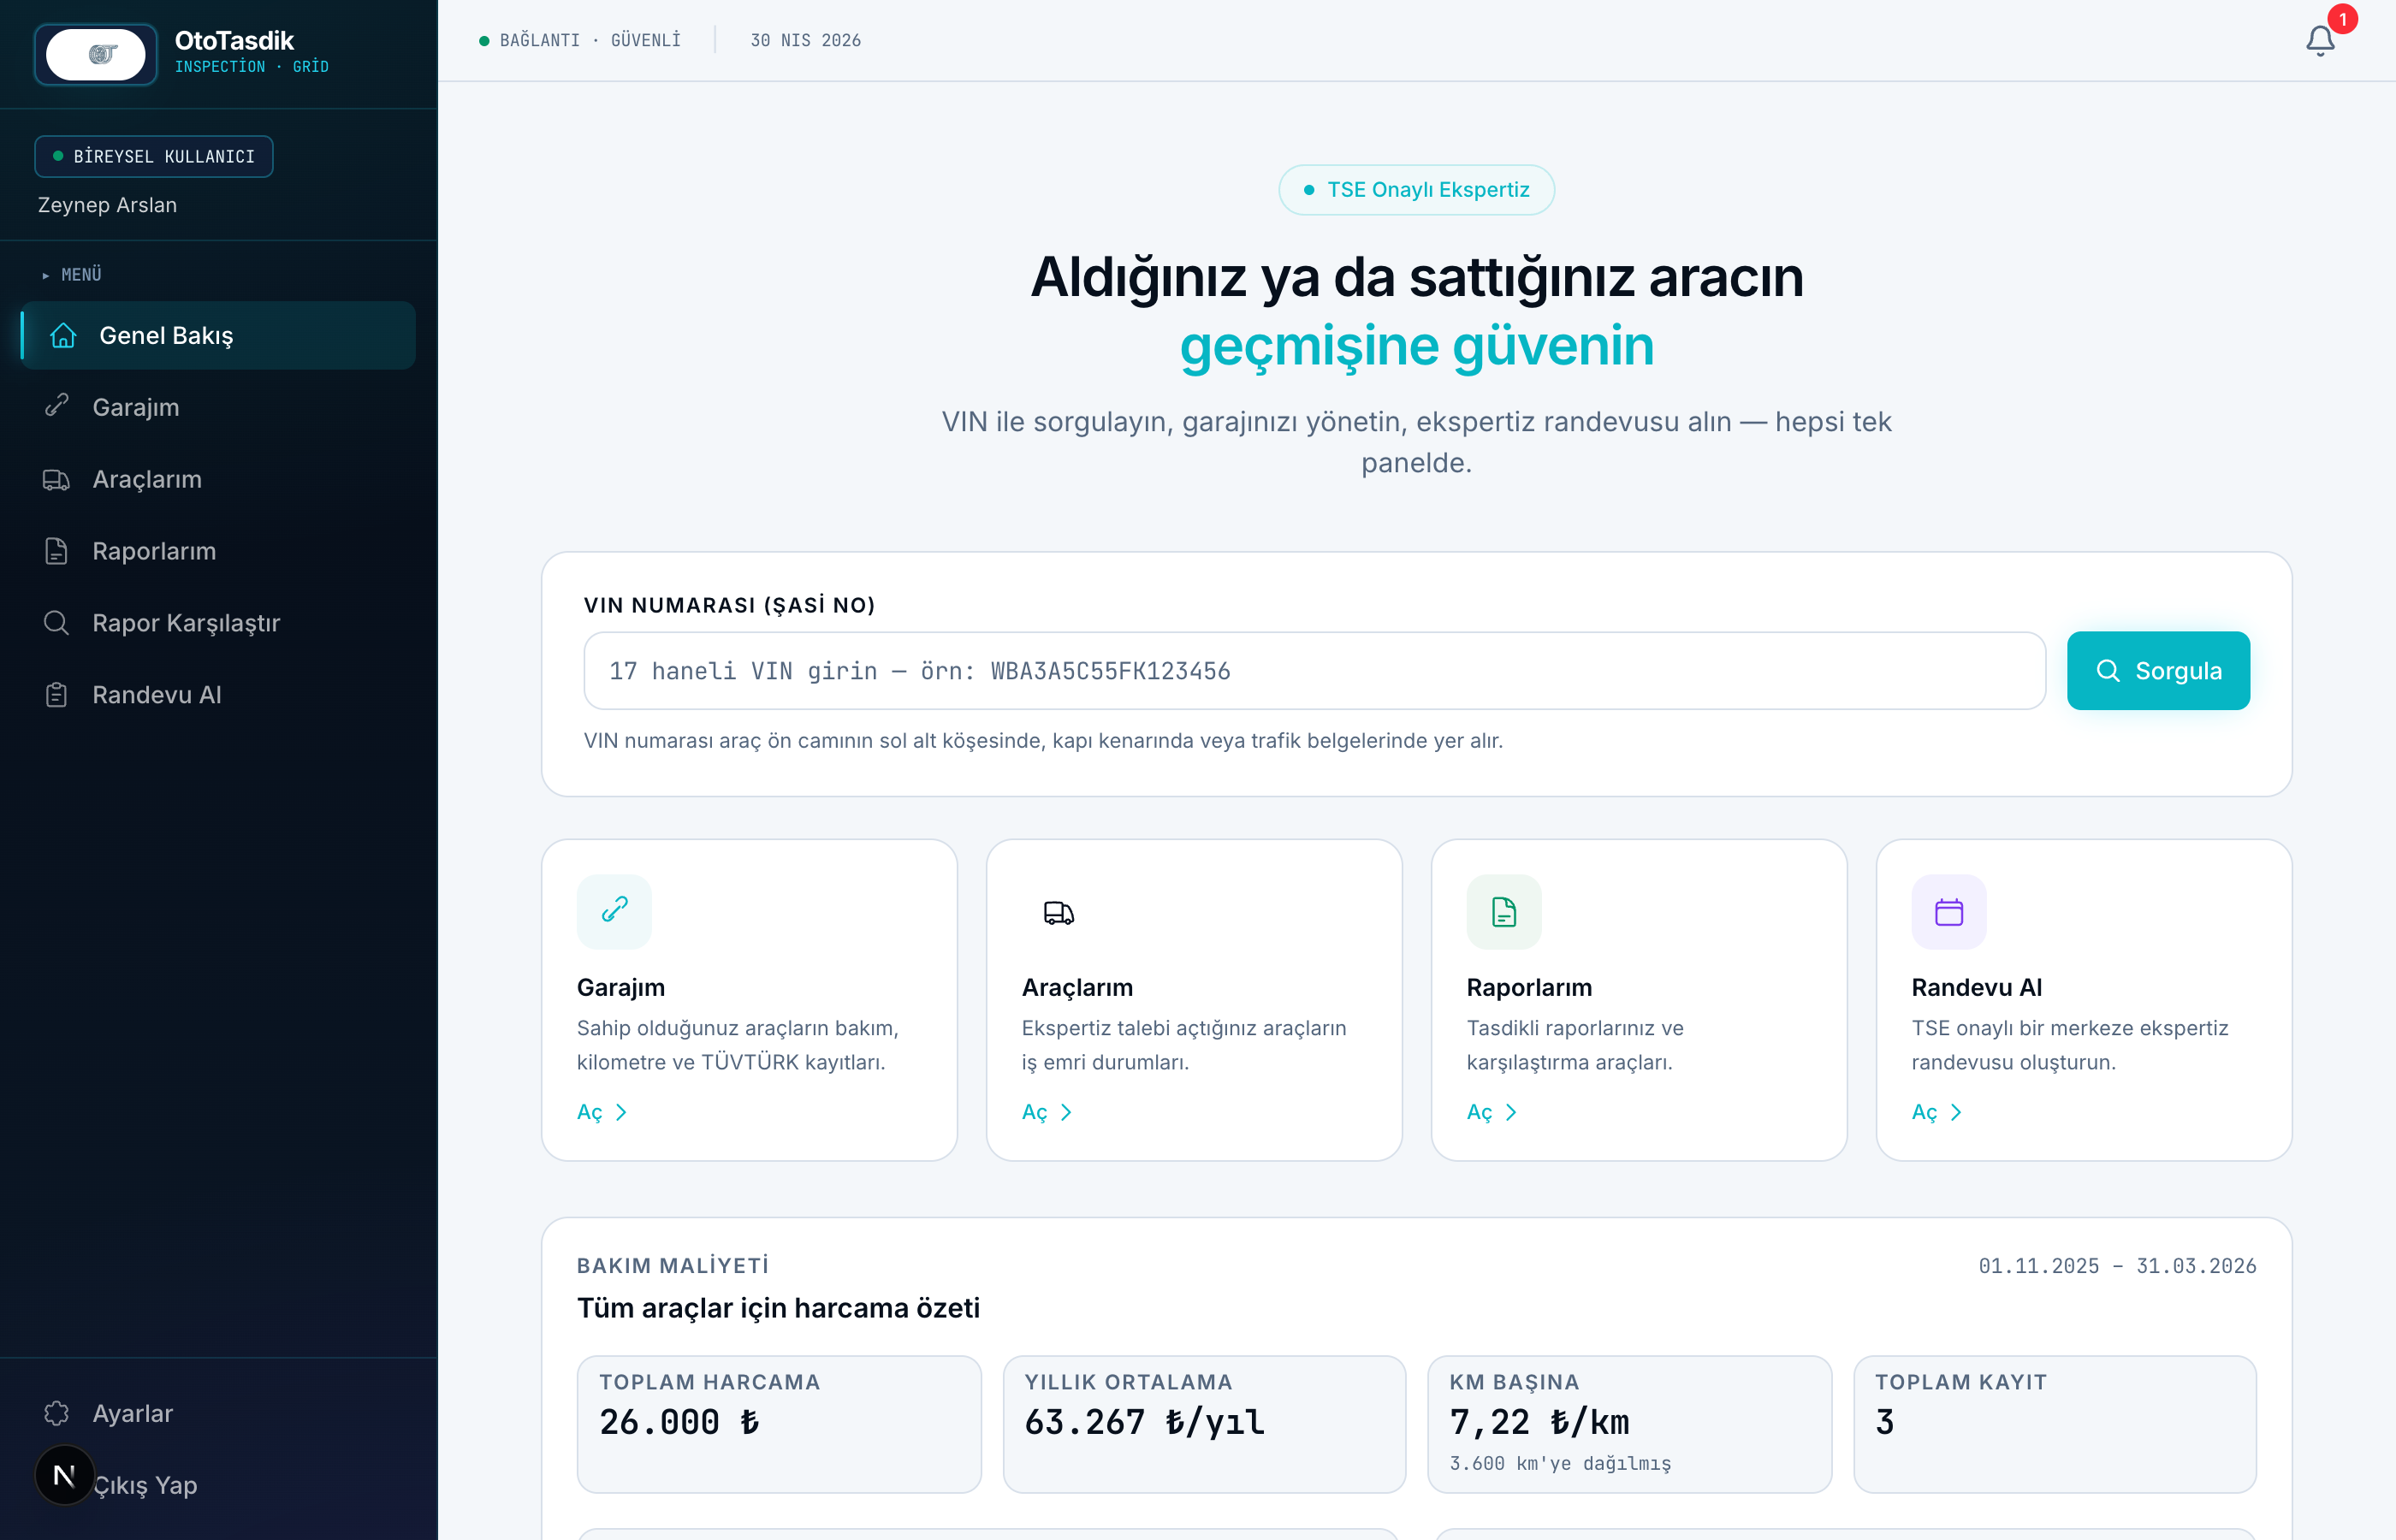Image resolution: width=2396 pixels, height=1540 pixels.
Task: Click the OtoTasdik logo icon
Action: click(96, 54)
